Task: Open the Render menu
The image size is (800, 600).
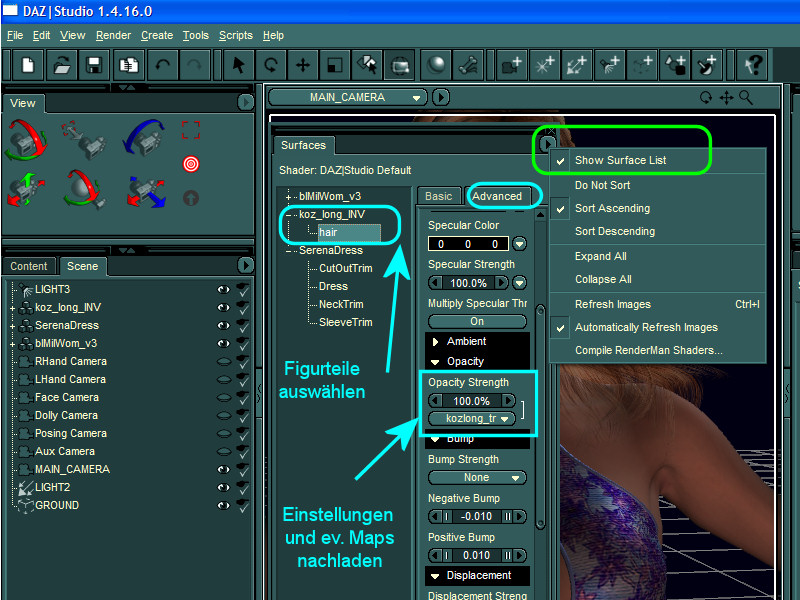Action: pos(113,35)
